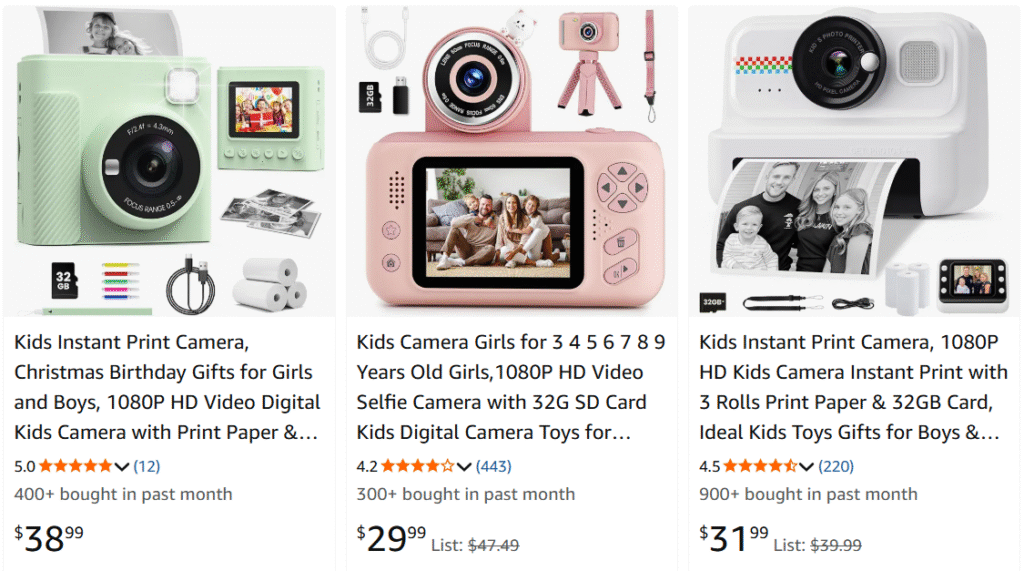Click the $39.99 list price text
The image size is (1024, 571).
(835, 545)
